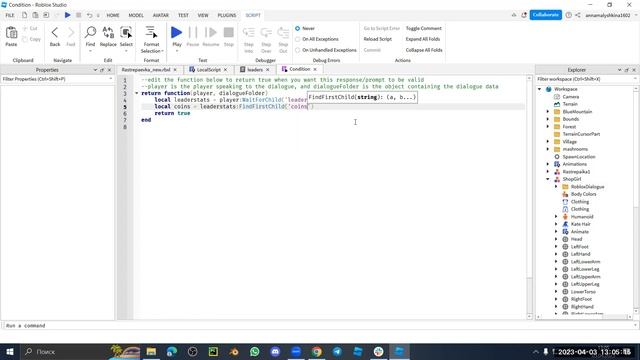Select the Body Colors item in Explorer
This screenshot has width=640, height=360.
[583, 194]
